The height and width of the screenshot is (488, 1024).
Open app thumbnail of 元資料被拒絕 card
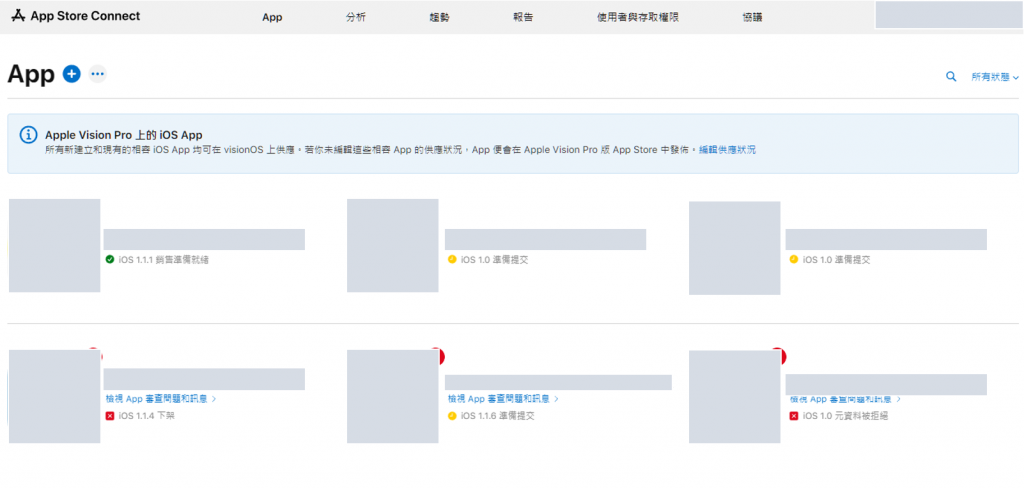pyautogui.click(x=735, y=397)
